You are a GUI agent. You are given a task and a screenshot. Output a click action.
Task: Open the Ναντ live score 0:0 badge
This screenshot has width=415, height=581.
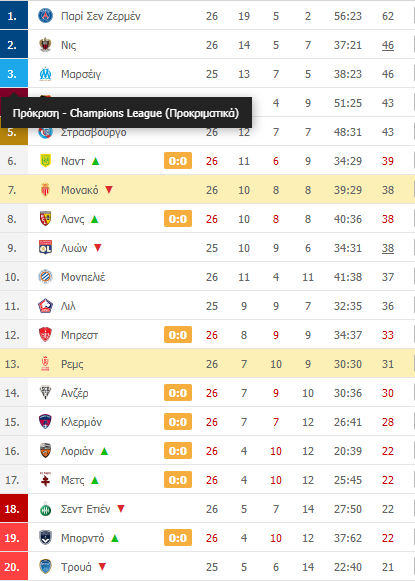point(178,161)
